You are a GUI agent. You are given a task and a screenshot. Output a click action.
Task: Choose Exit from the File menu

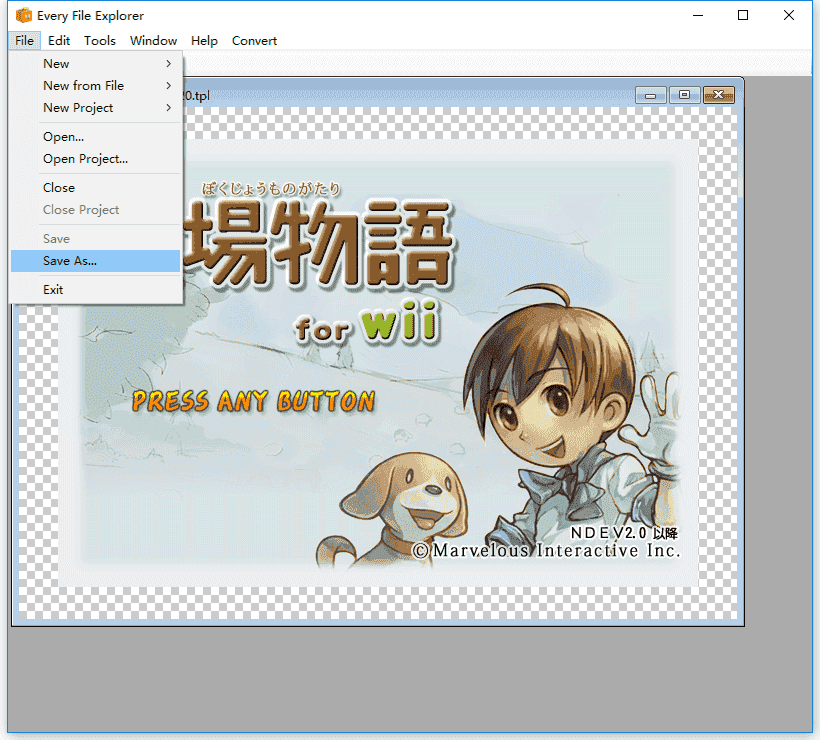96,290
